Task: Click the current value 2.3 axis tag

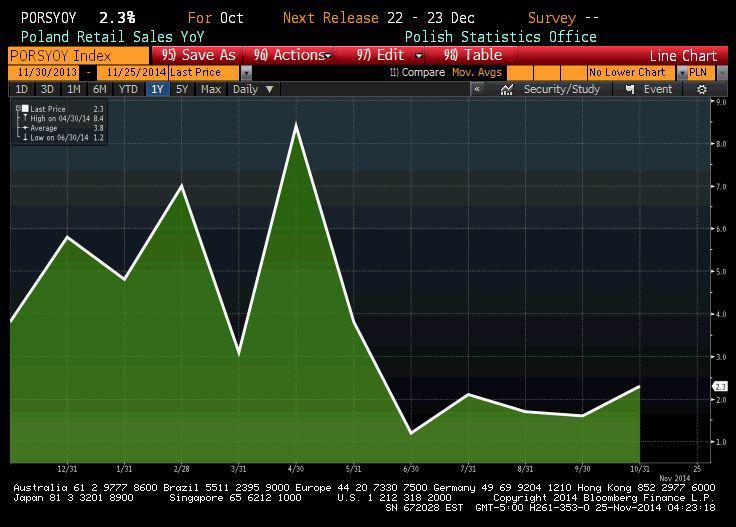Action: tap(721, 386)
